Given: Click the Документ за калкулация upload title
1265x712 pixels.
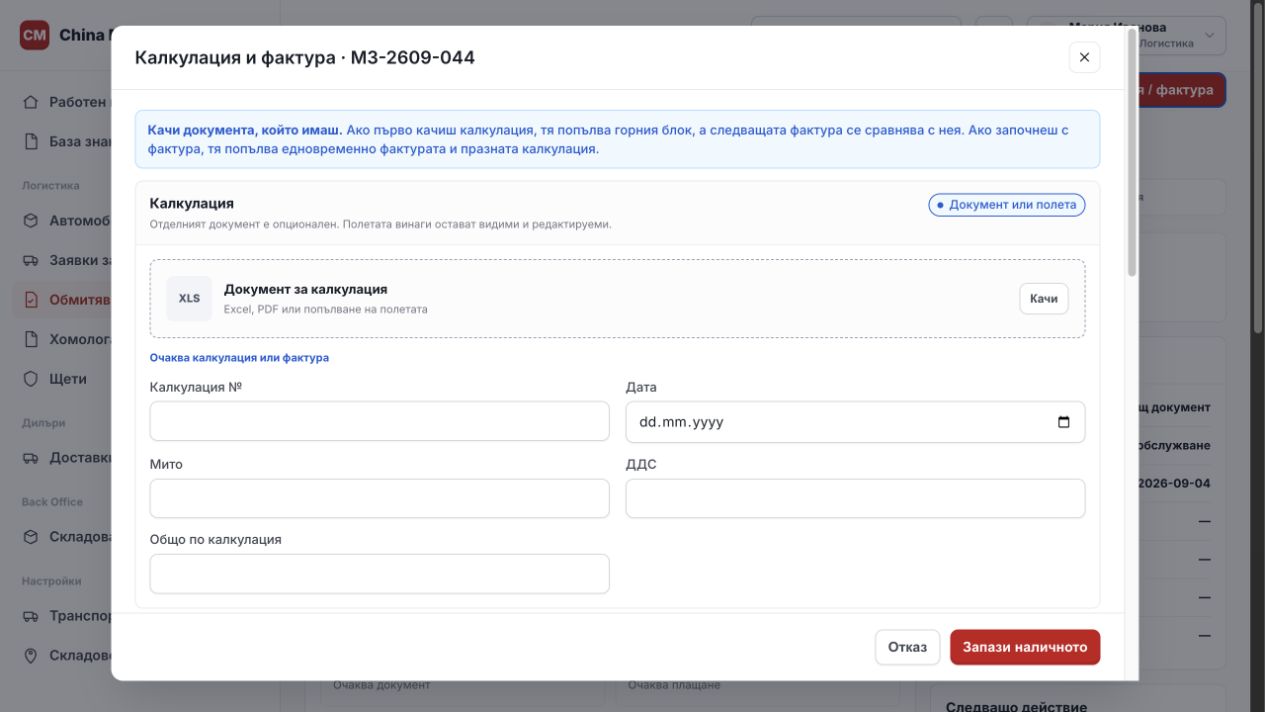Looking at the screenshot, I should [305, 289].
